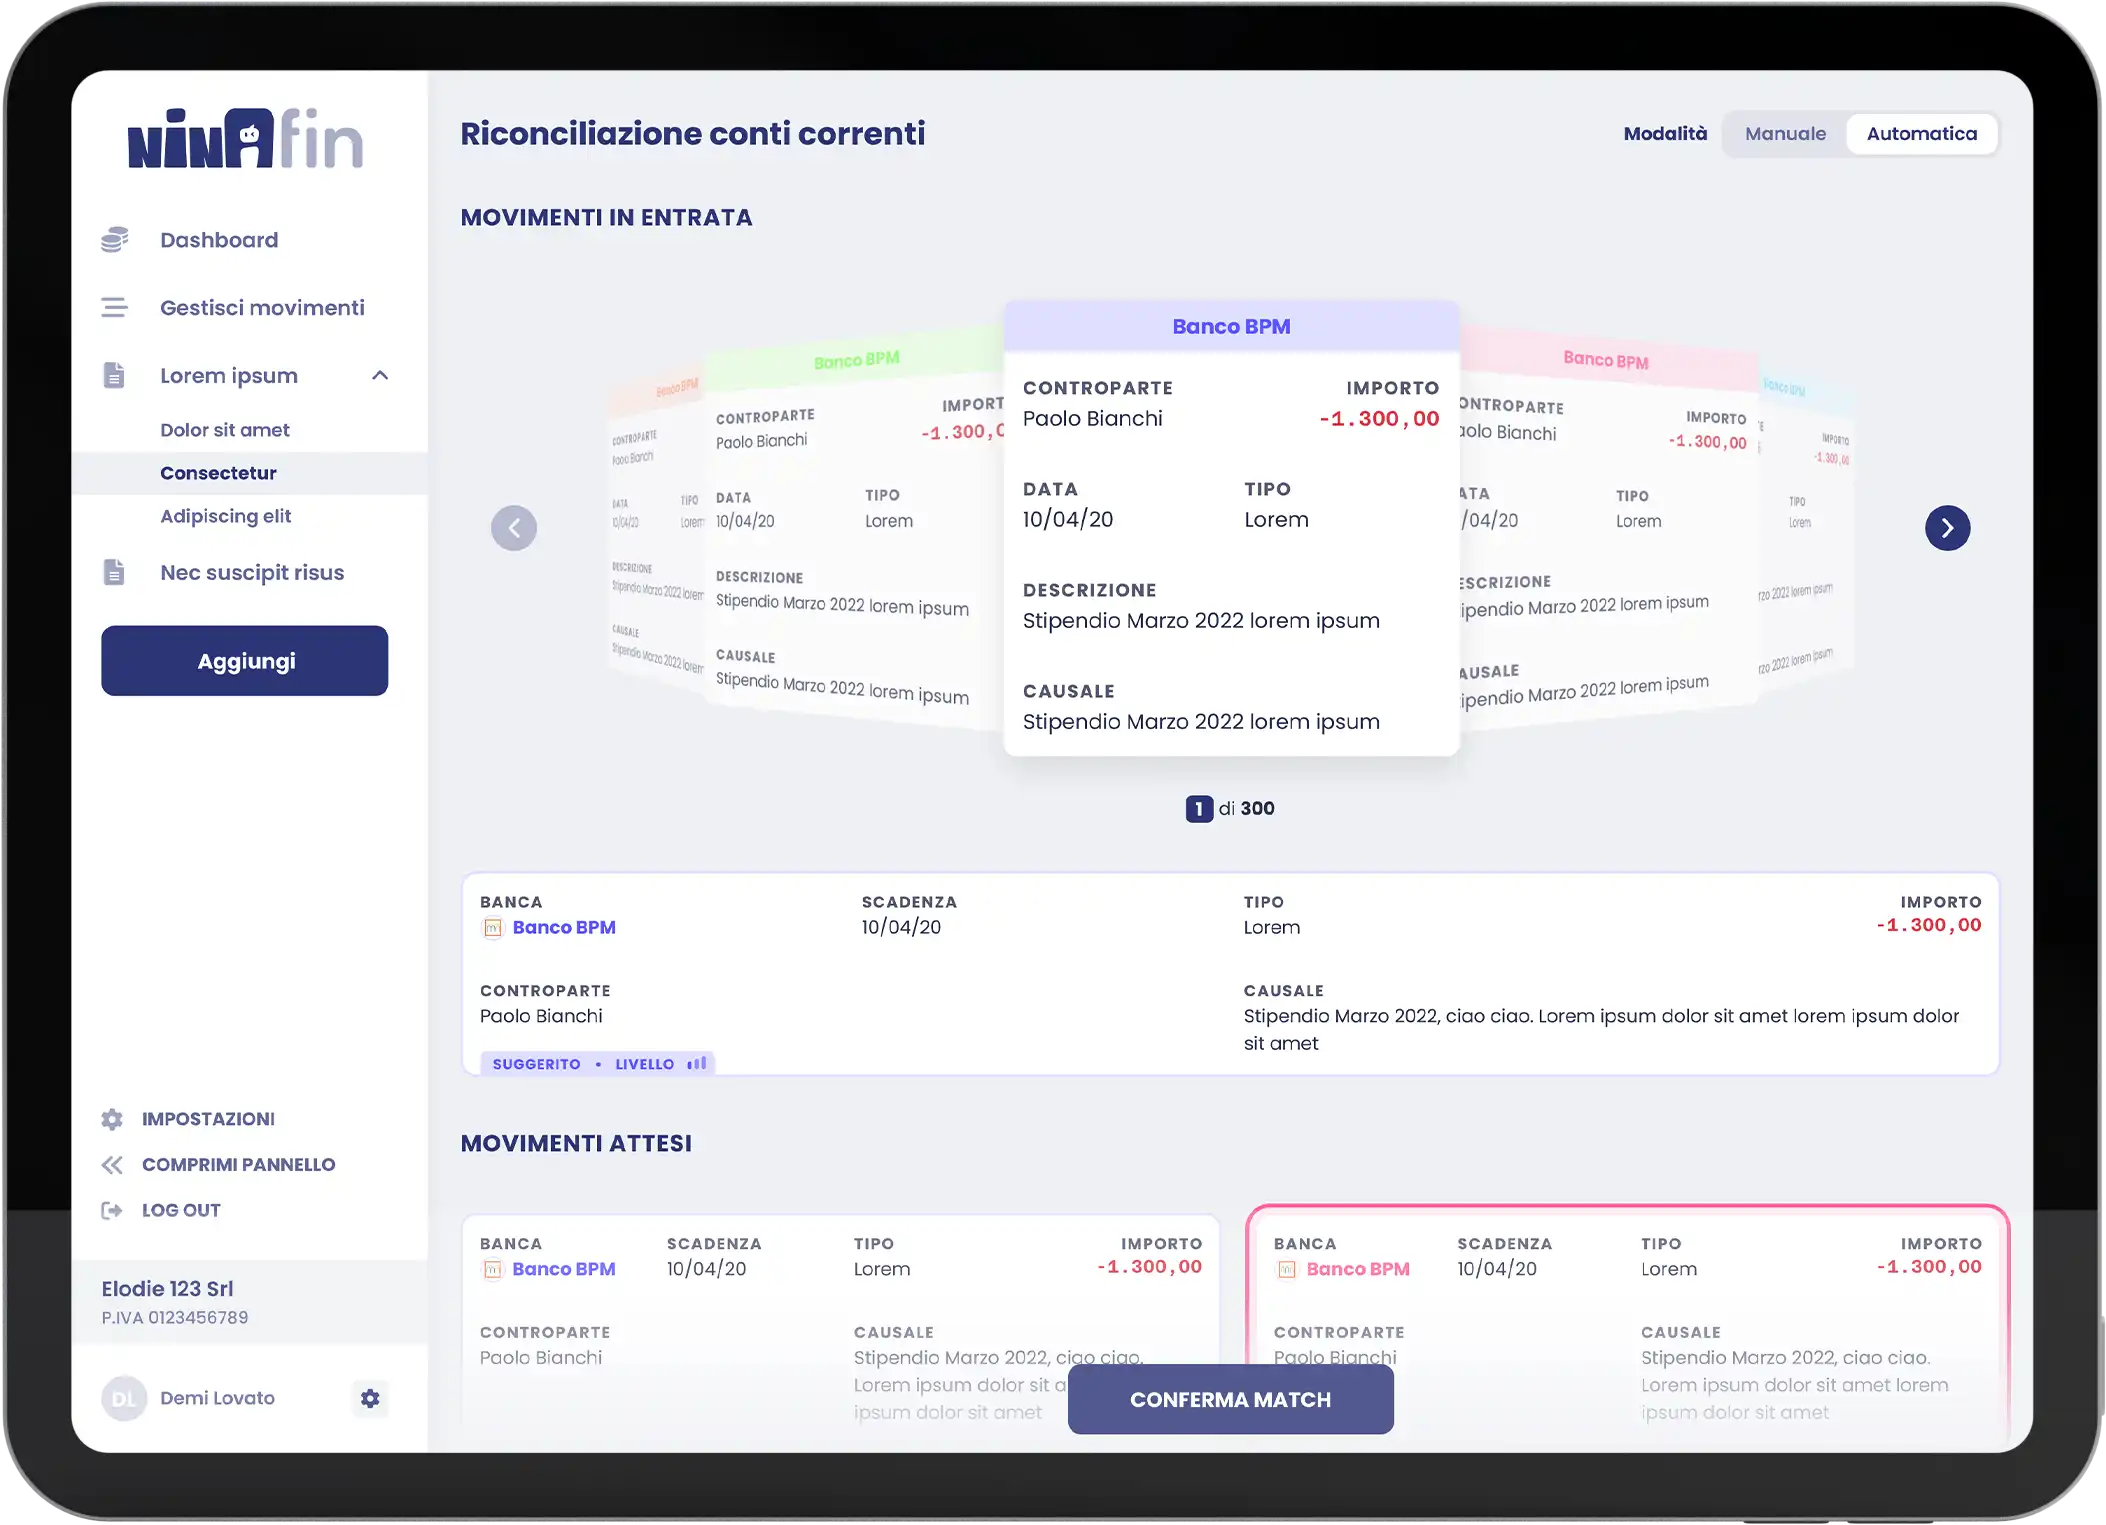Click the Log out icon
Viewport: 2106px width, 1525px height.
tap(112, 1211)
